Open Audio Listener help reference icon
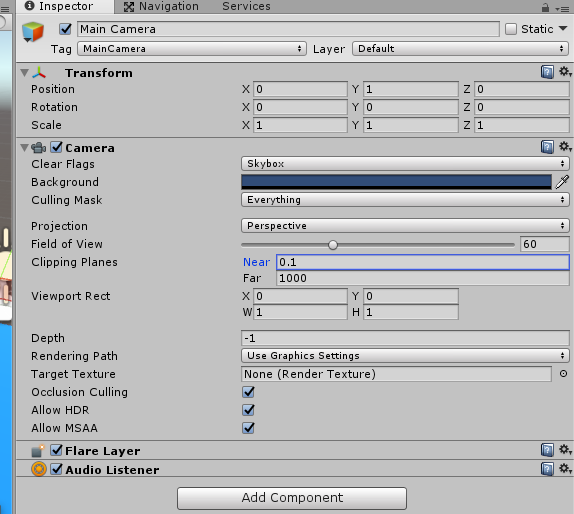The image size is (574, 514). pos(547,469)
